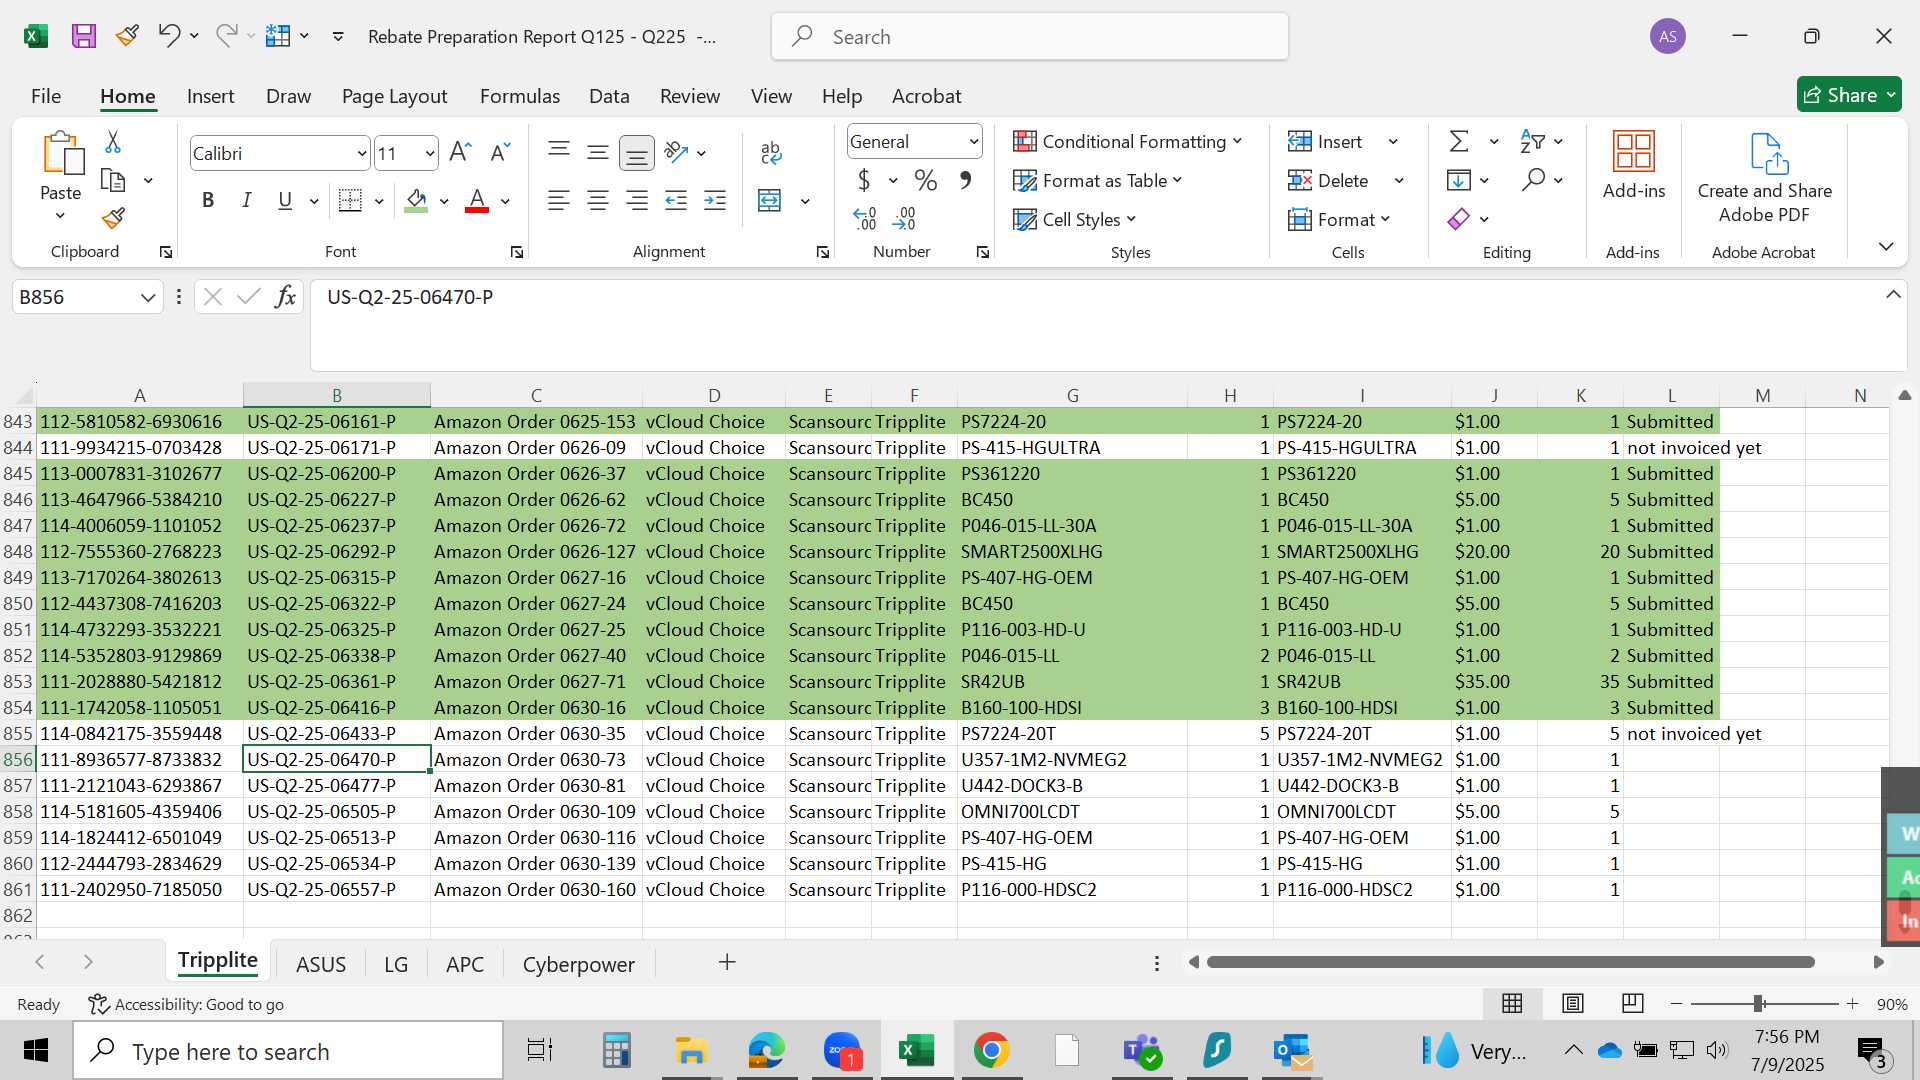
Task: Click the top Search box
Action: tap(1030, 37)
